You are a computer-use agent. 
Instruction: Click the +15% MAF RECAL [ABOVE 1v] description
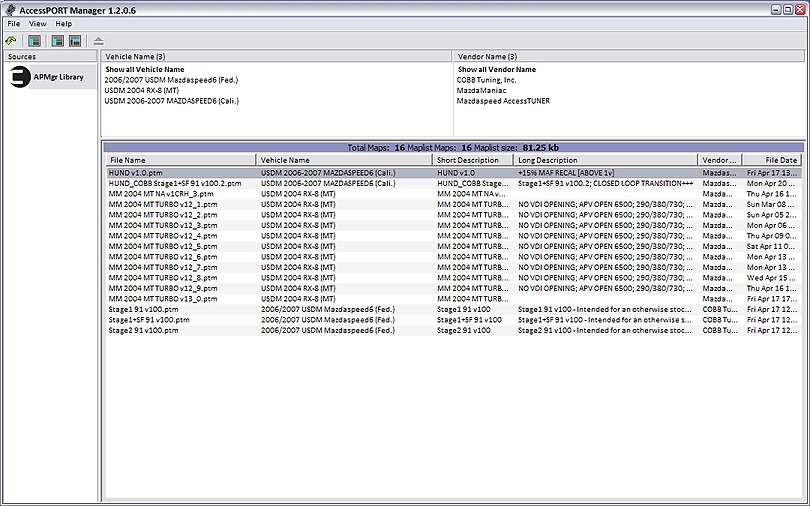click(x=566, y=173)
